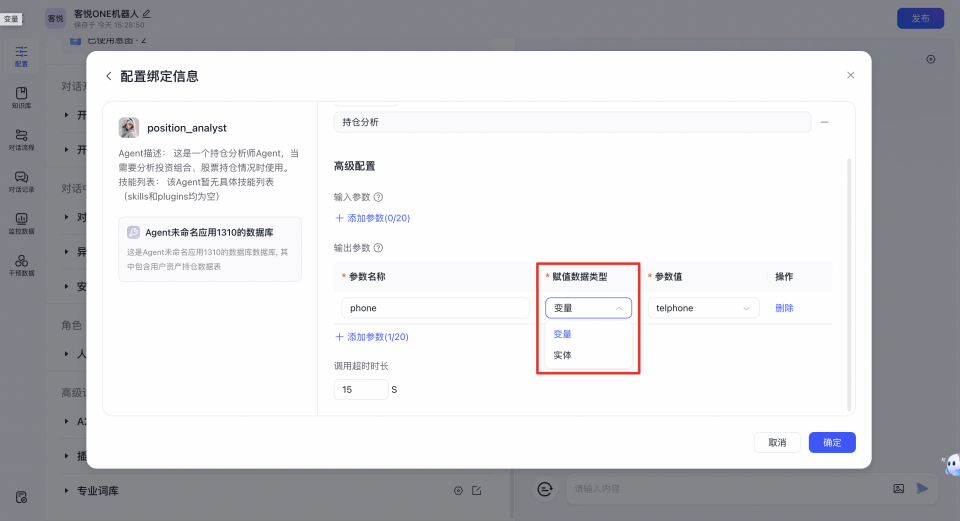Open the 赋值数据类型 dropdown showing 变量

point(588,308)
